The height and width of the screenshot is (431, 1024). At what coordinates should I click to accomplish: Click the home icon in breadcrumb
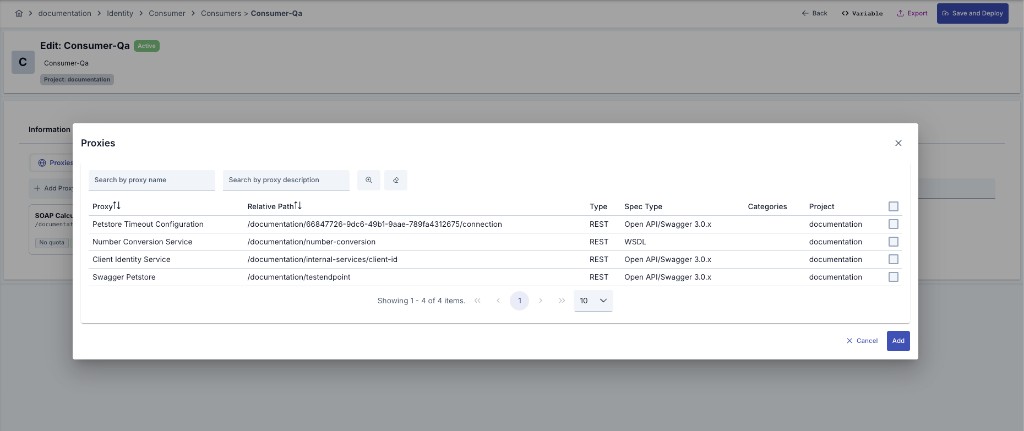tap(19, 13)
